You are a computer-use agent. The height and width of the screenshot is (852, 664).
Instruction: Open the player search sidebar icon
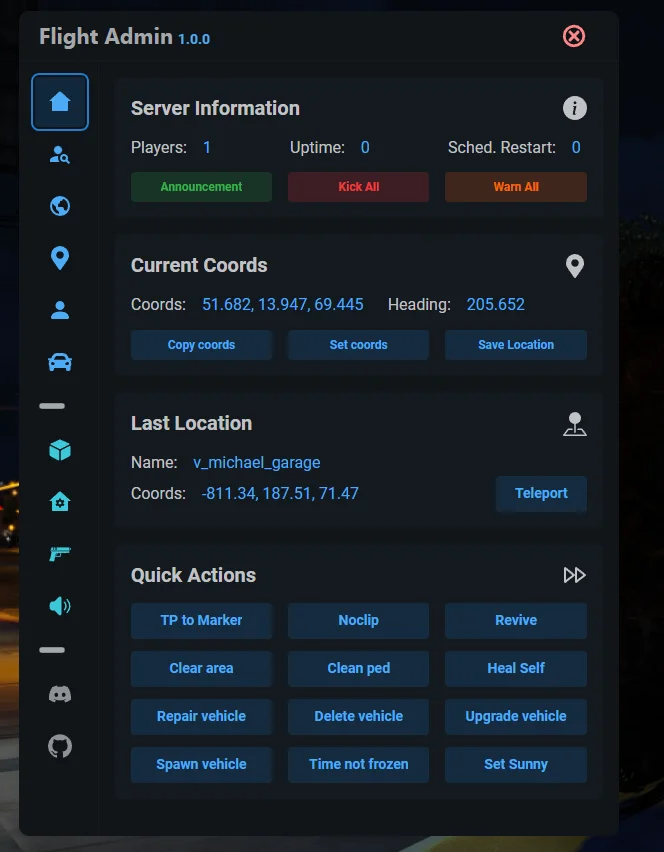click(x=60, y=155)
